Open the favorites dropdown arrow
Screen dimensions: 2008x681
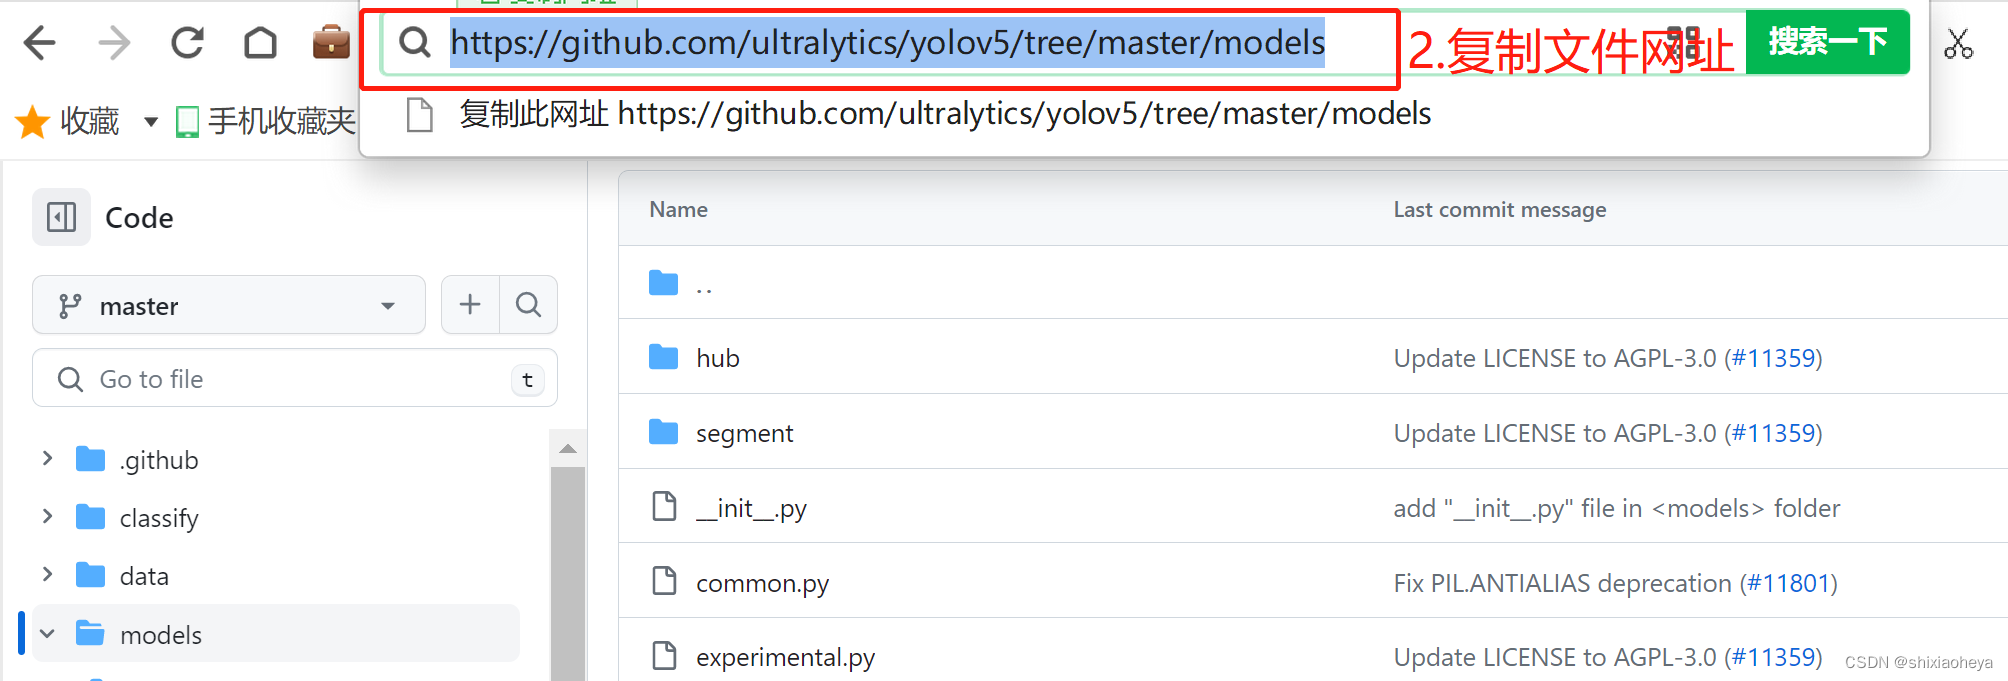click(151, 122)
